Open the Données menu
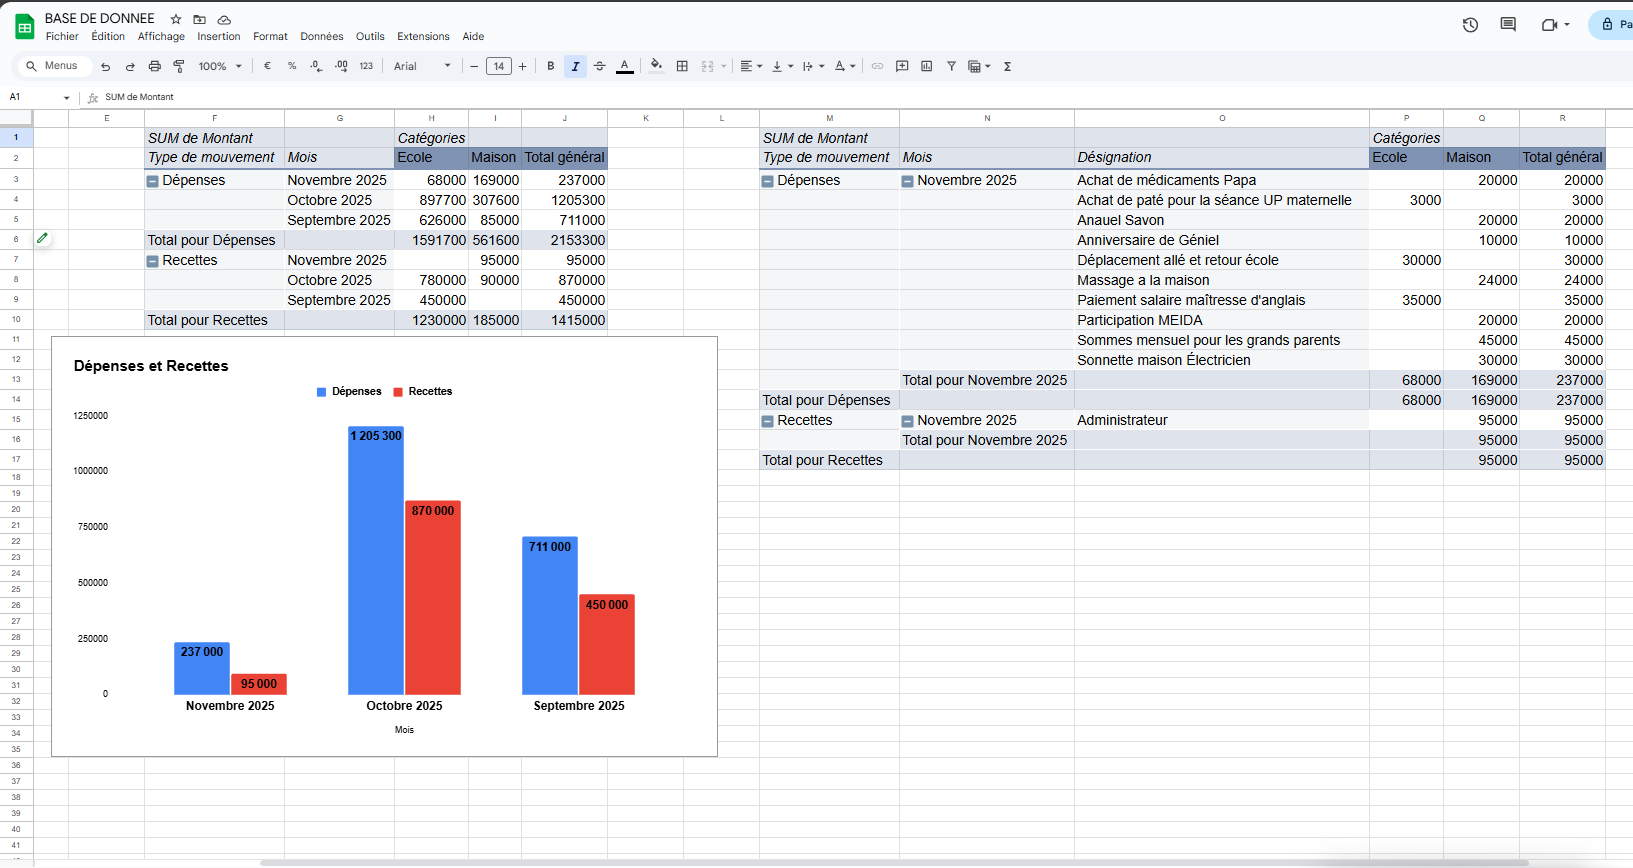1633x868 pixels. point(321,36)
